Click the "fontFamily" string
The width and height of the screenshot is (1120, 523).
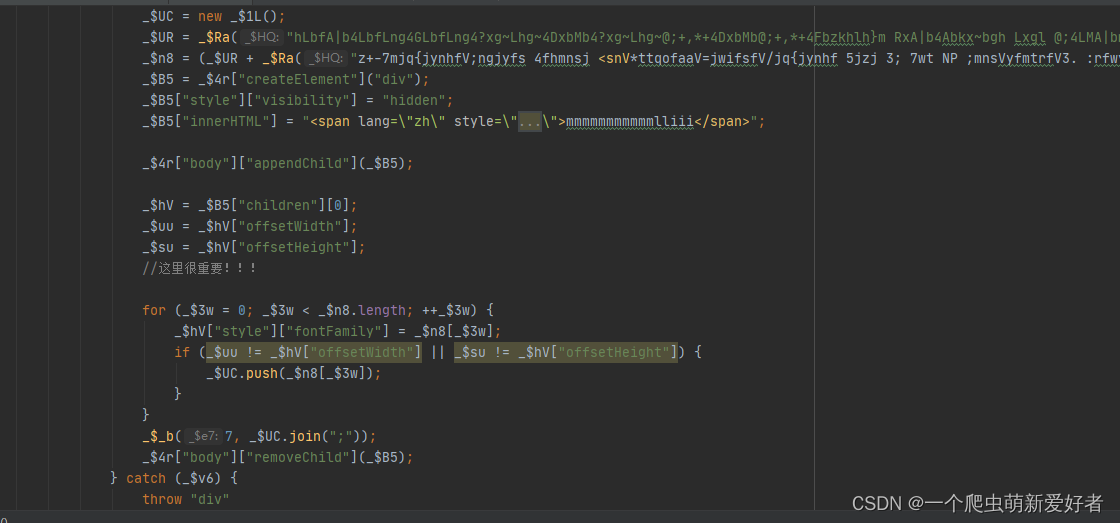coord(332,332)
